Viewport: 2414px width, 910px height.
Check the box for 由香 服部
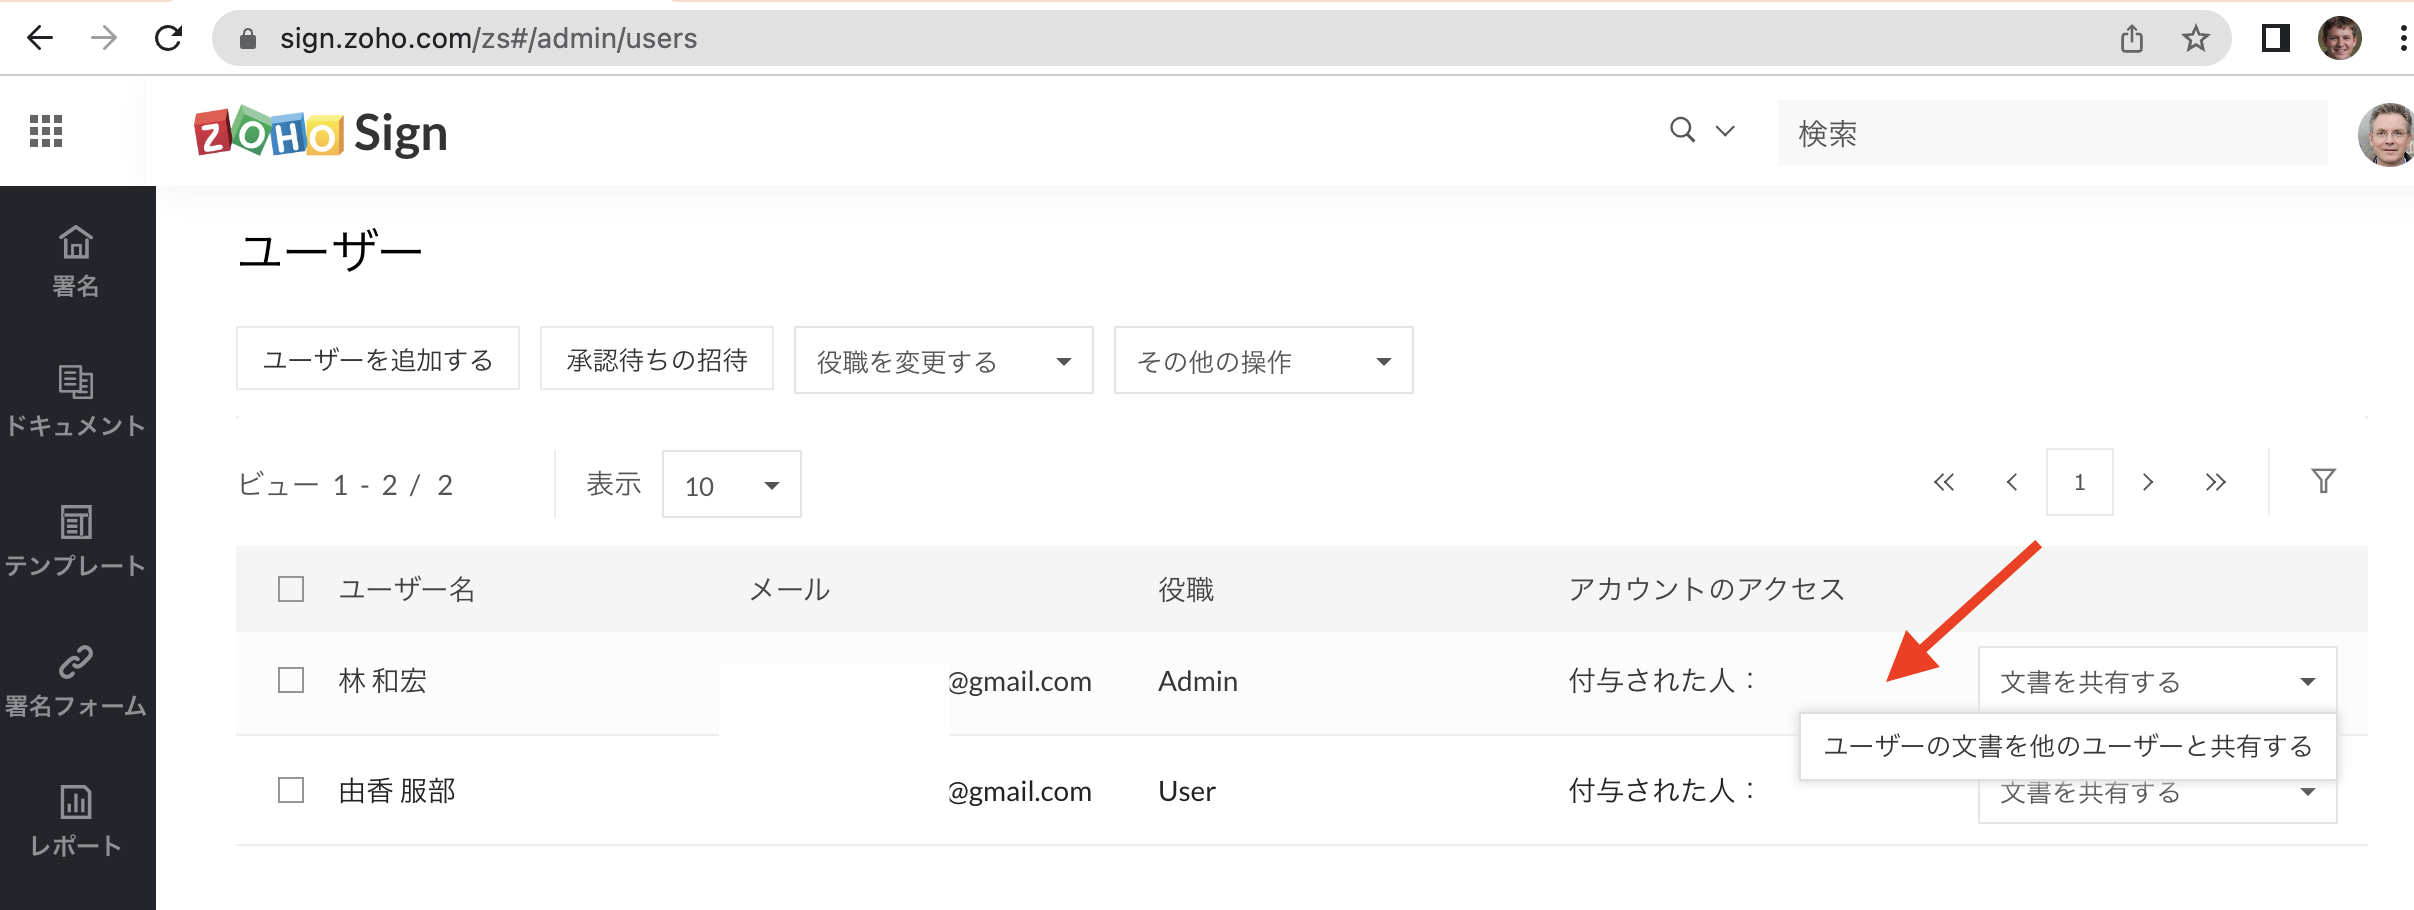pyautogui.click(x=291, y=791)
